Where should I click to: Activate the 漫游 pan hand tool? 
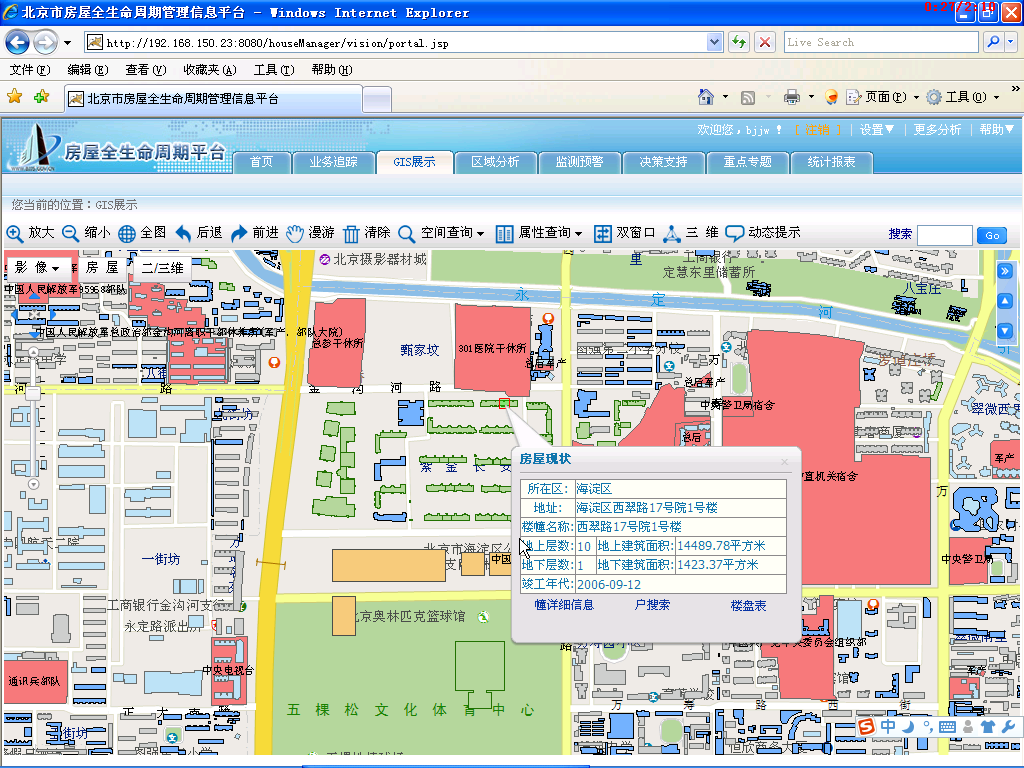pos(295,233)
